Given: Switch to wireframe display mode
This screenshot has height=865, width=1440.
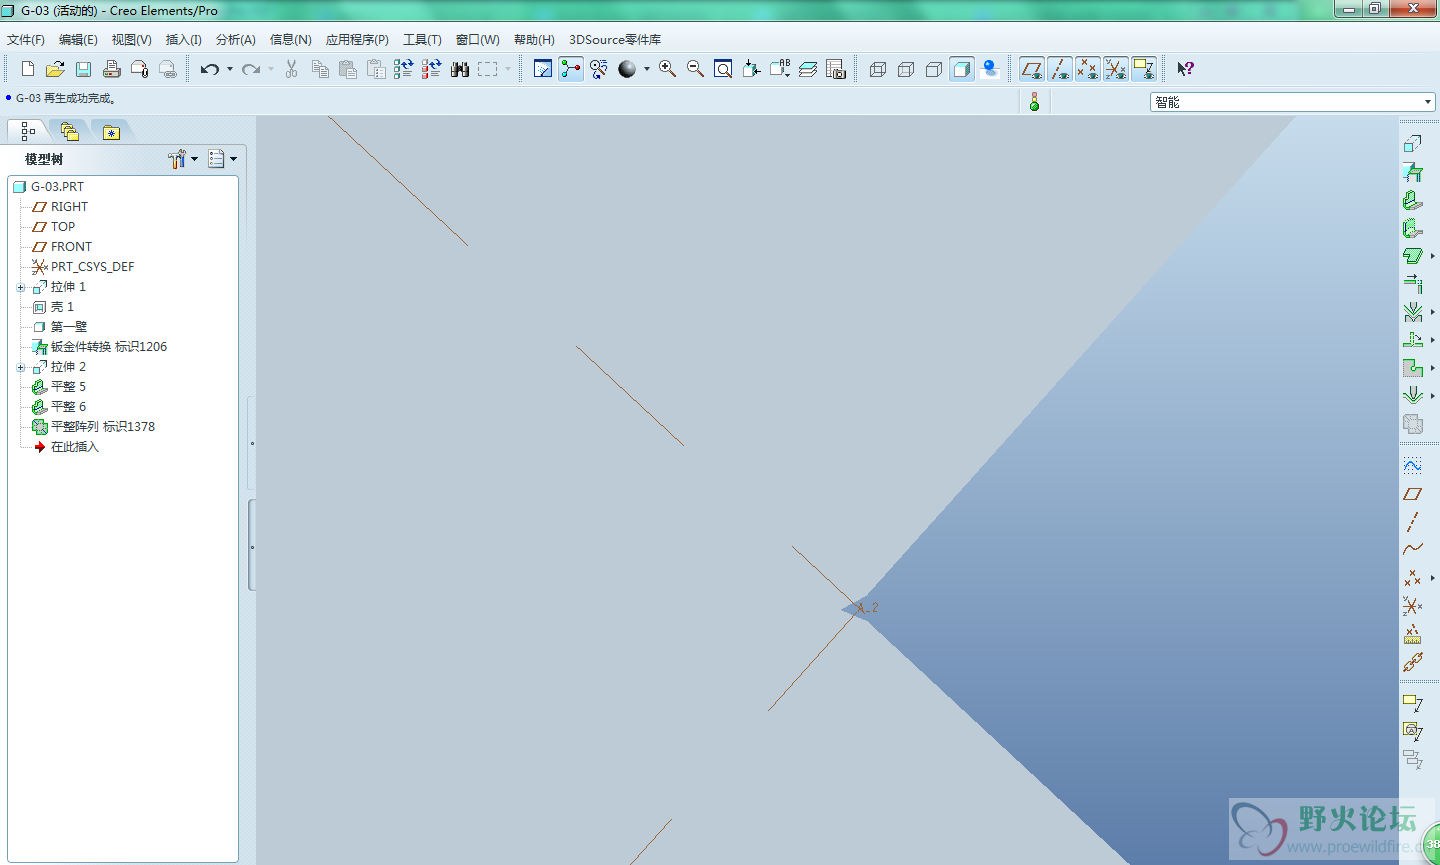Looking at the screenshot, I should coord(878,69).
